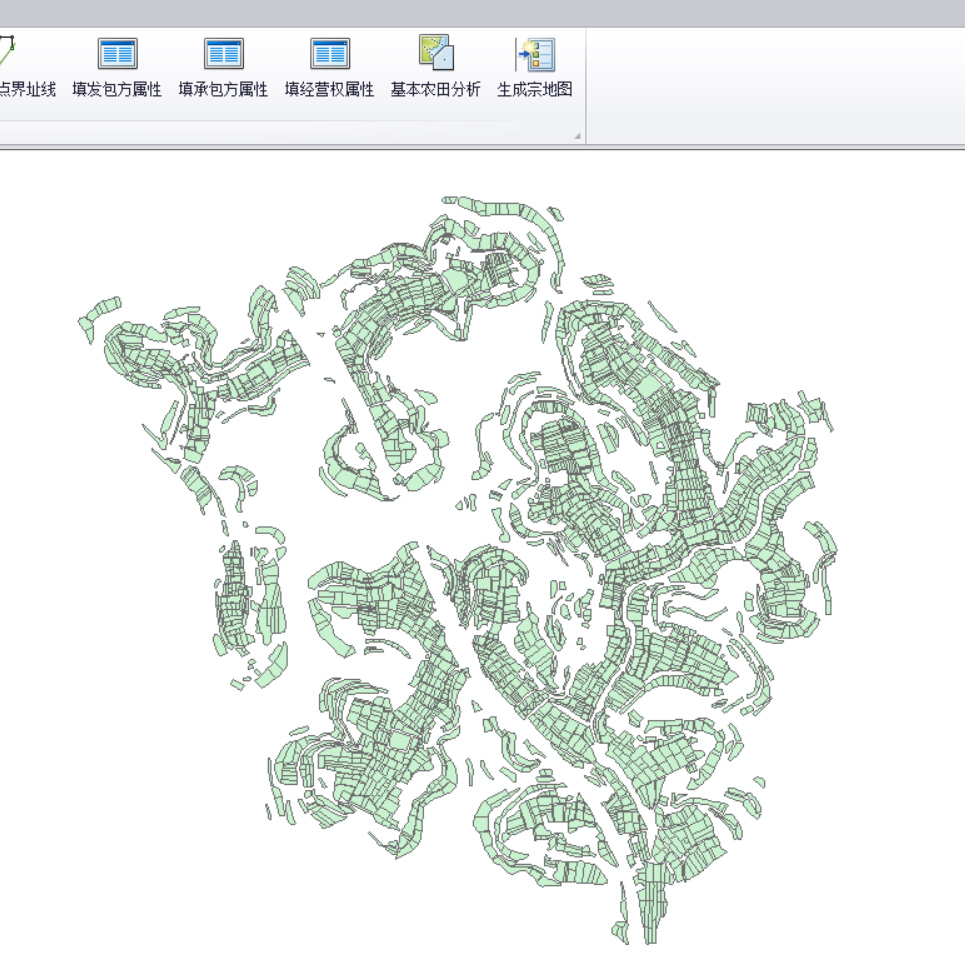This screenshot has width=965, height=965.
Task: Select a parcel in the northernmost curved strip
Action: pyautogui.click(x=500, y=208)
